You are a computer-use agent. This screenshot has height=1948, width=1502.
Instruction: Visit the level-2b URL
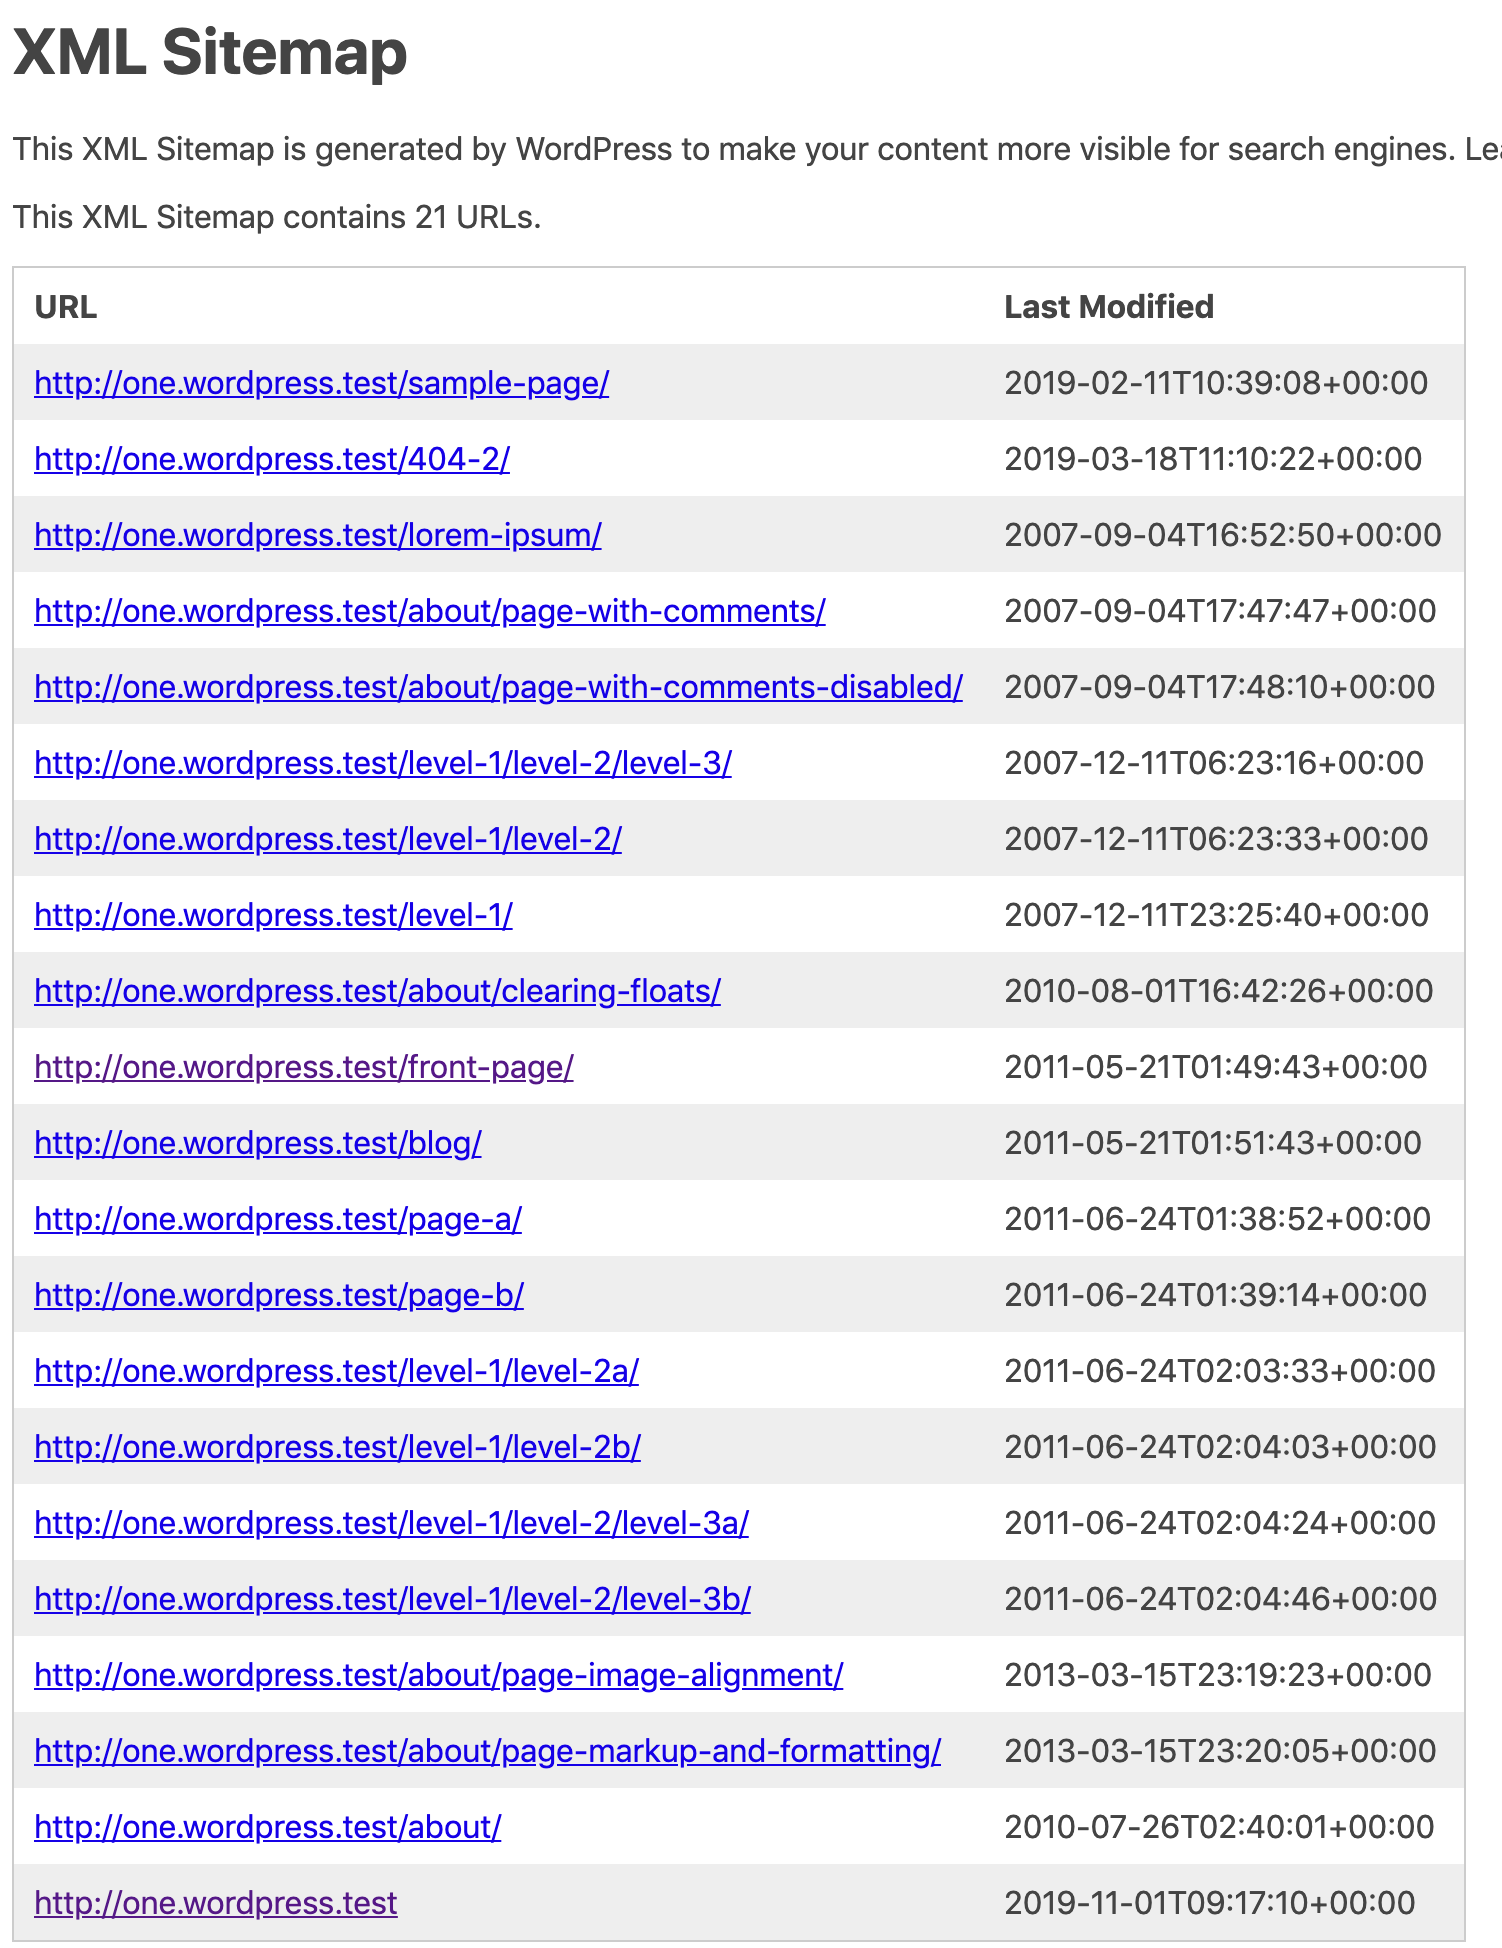click(x=338, y=1447)
